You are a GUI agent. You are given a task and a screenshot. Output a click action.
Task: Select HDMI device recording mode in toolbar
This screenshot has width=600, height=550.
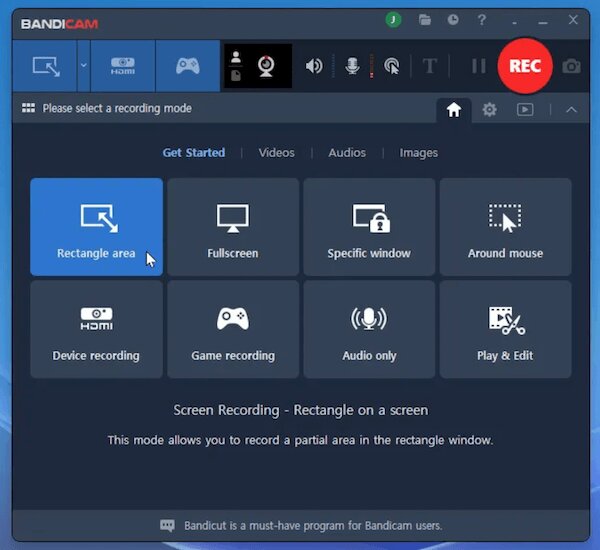(x=123, y=66)
